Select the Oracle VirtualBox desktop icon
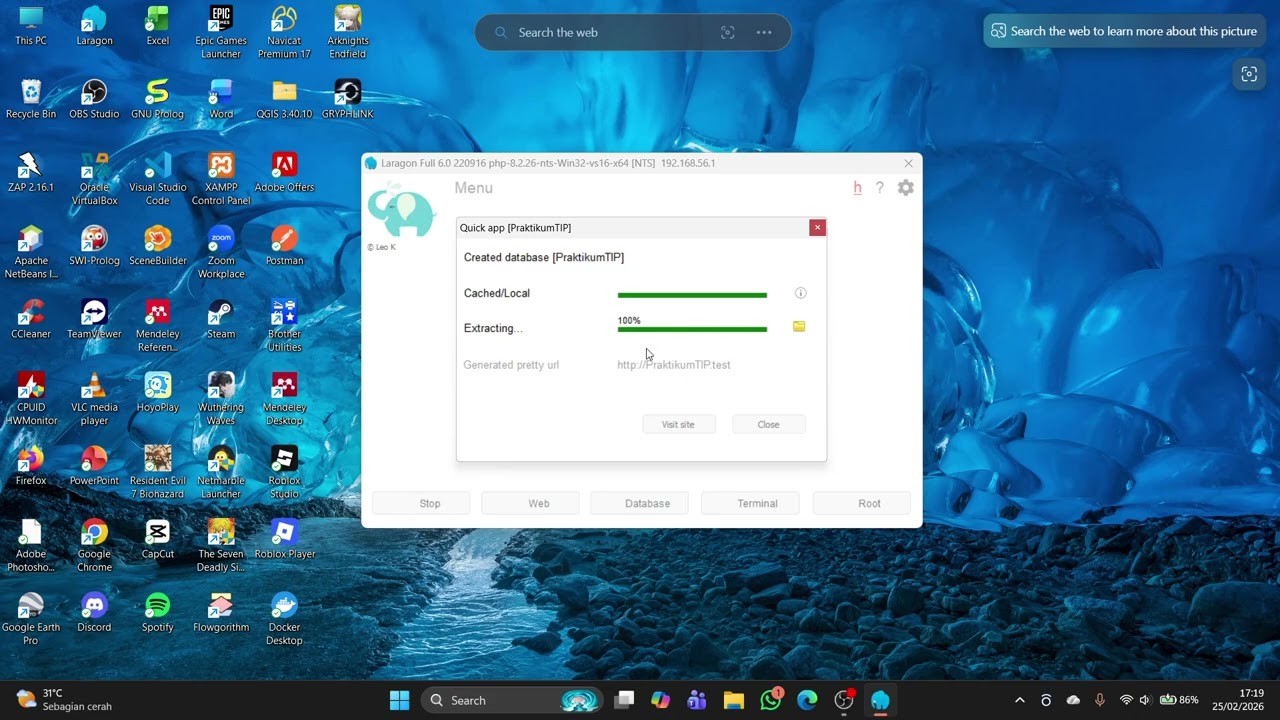The image size is (1280, 720). coord(94,179)
